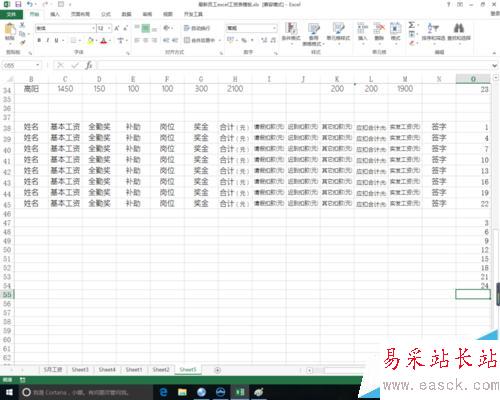500x400 pixels.
Task: Click the Undo arrow icon
Action: point(30,4)
